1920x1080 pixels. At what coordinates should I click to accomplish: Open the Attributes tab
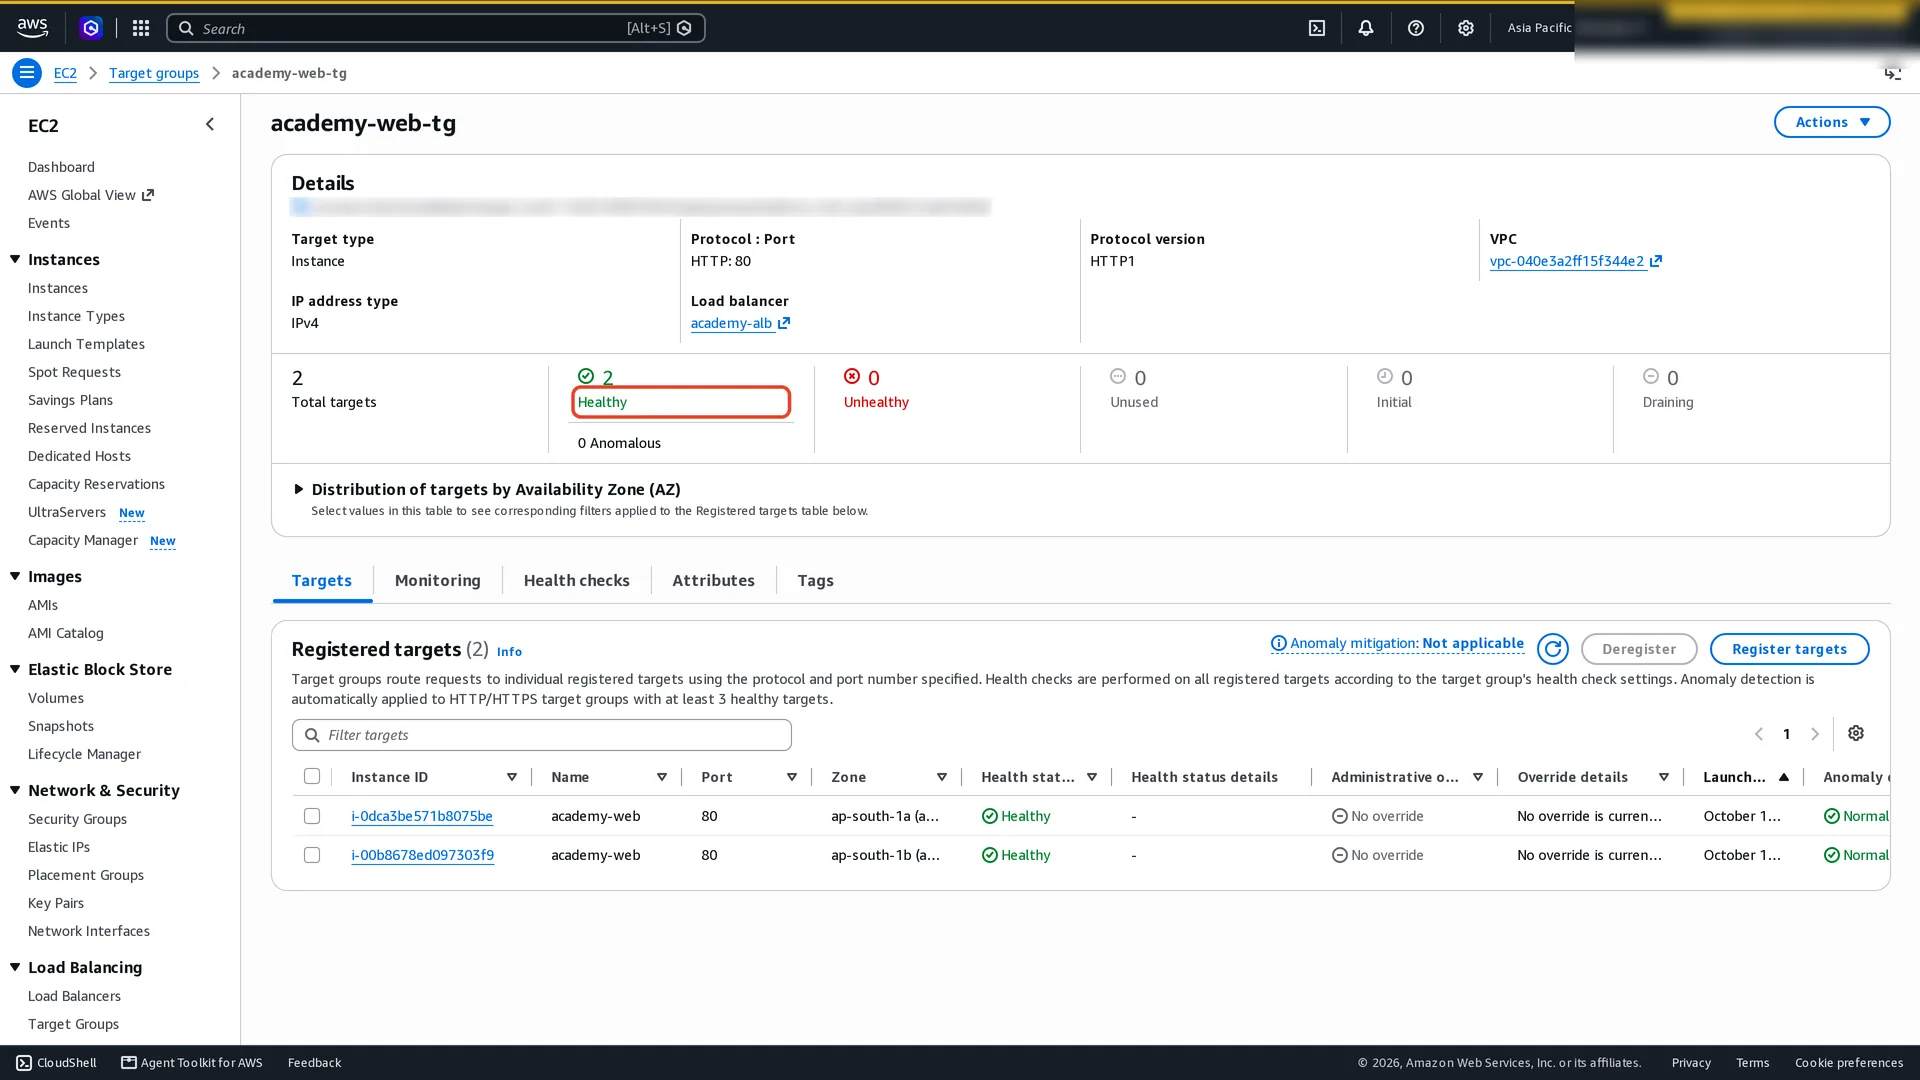pyautogui.click(x=714, y=580)
